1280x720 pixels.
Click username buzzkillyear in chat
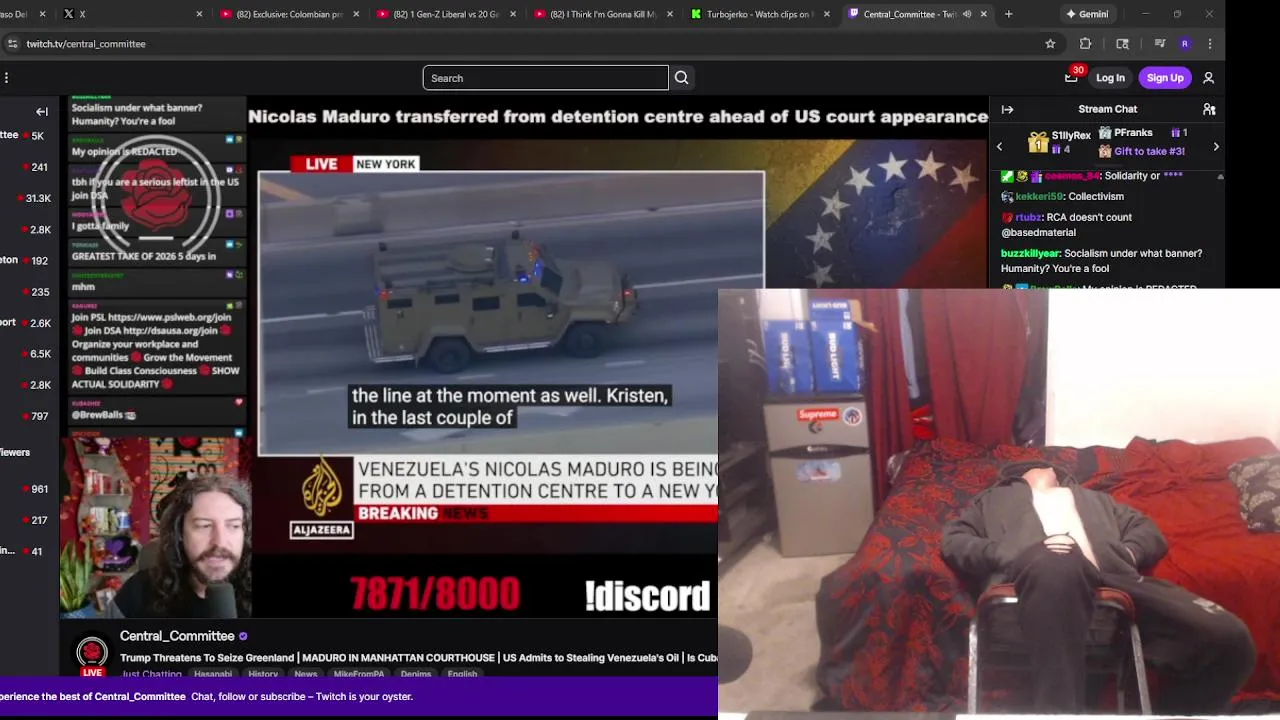[1030, 254]
